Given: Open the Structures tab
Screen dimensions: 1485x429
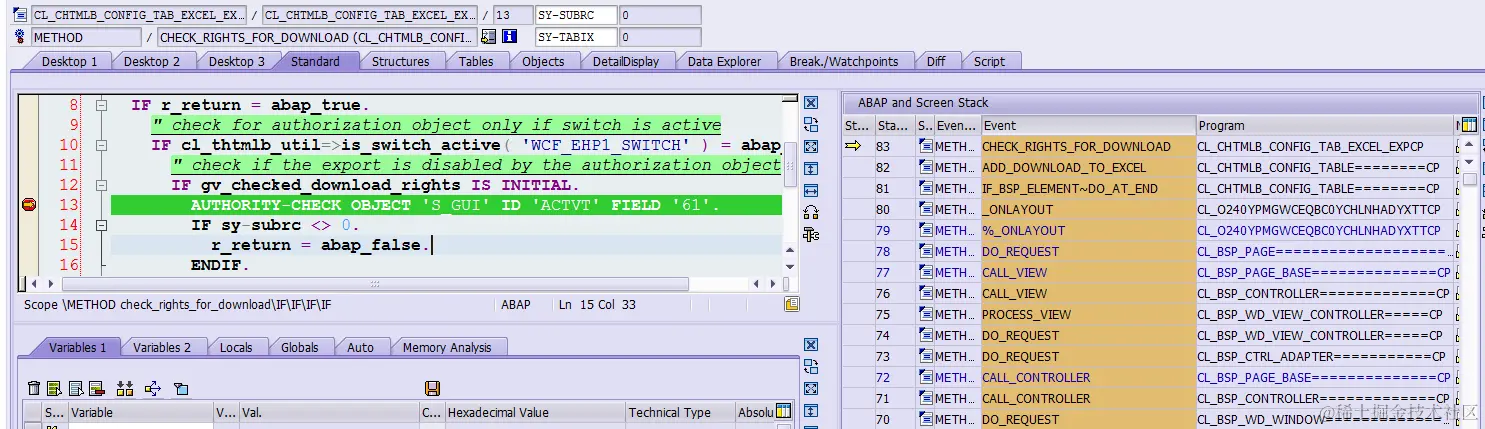Looking at the screenshot, I should [400, 61].
